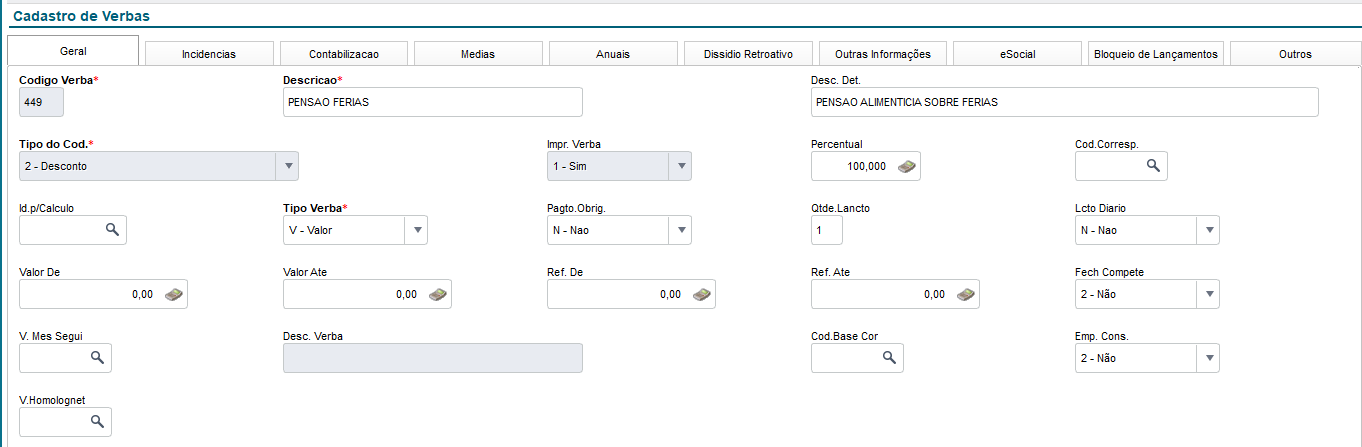Screen dimensions: 1362x447
Task: Open the Valor De calculator money icon
Action: [x=174, y=294]
